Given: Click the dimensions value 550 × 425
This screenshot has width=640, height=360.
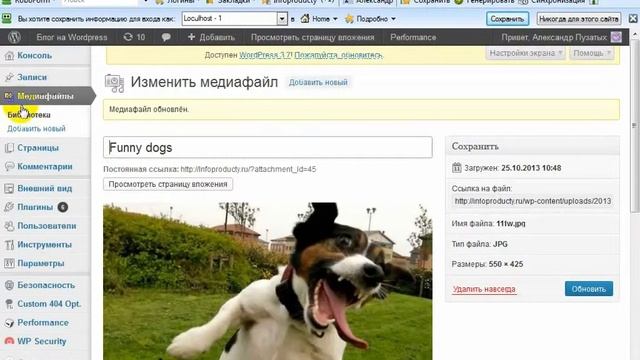Looking at the screenshot, I should click(506, 264).
